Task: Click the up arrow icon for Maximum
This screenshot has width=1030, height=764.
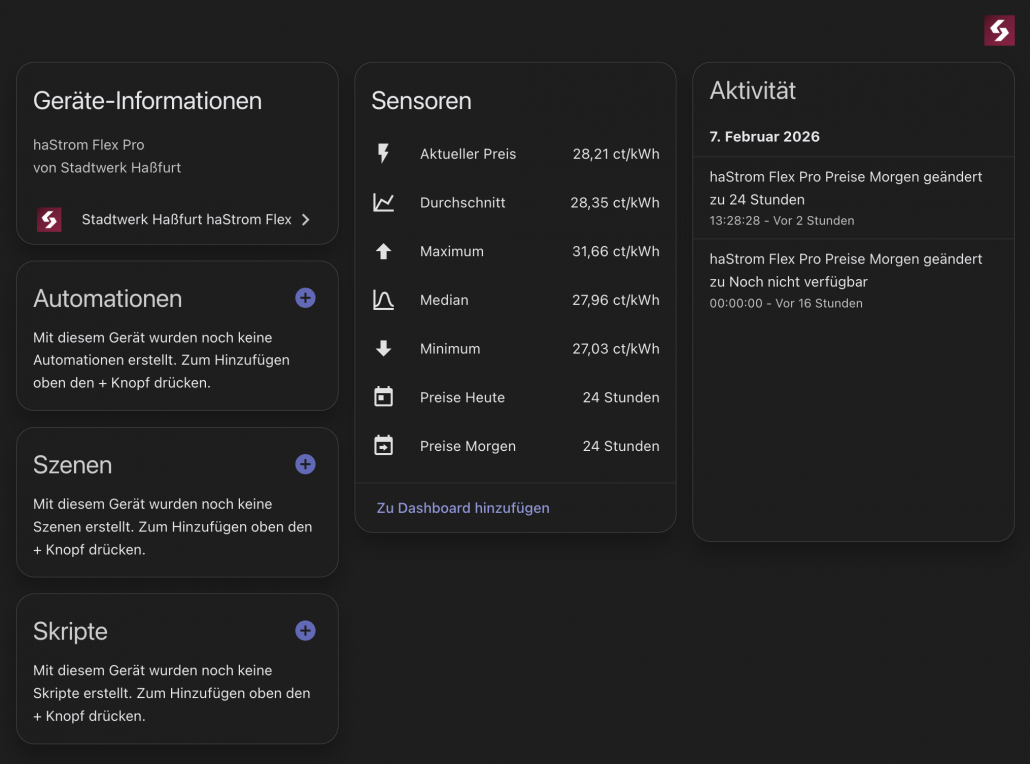Action: click(383, 252)
